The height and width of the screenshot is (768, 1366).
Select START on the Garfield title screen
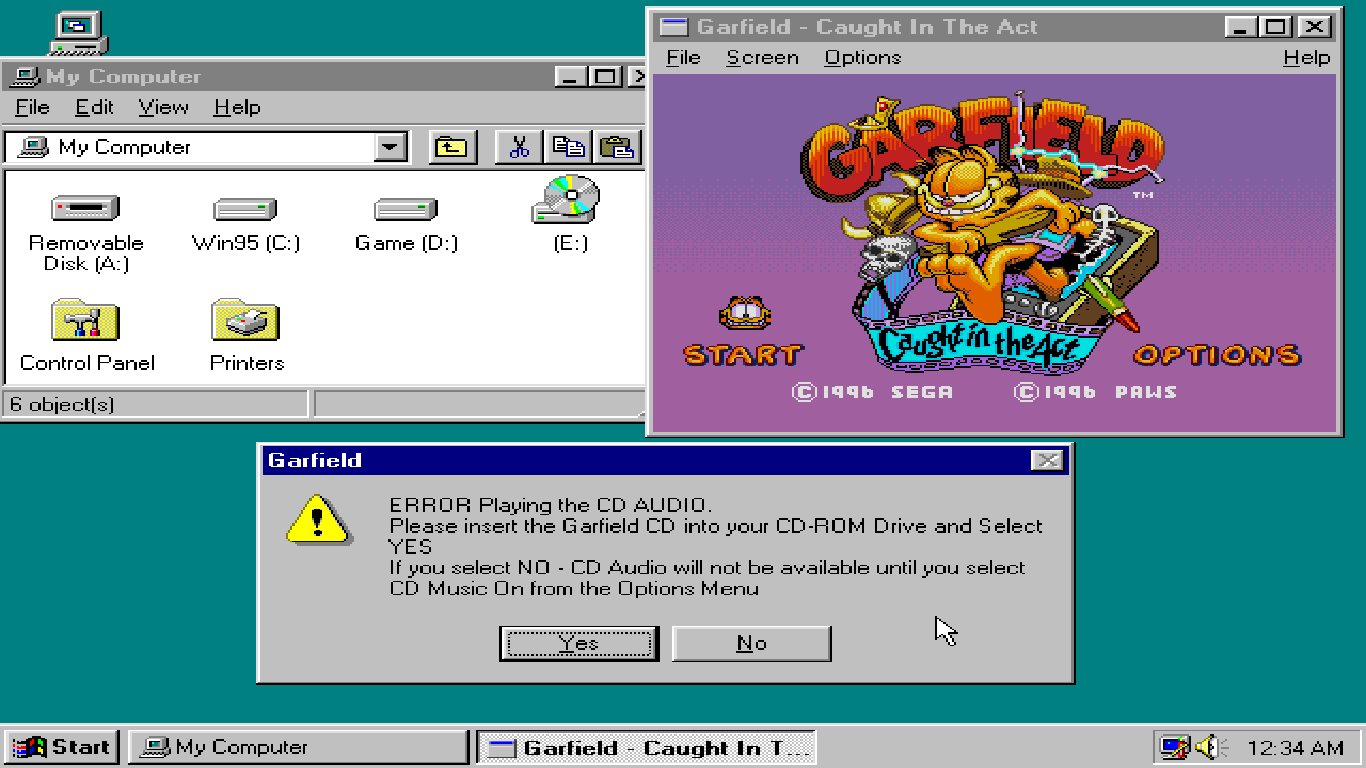click(x=743, y=355)
